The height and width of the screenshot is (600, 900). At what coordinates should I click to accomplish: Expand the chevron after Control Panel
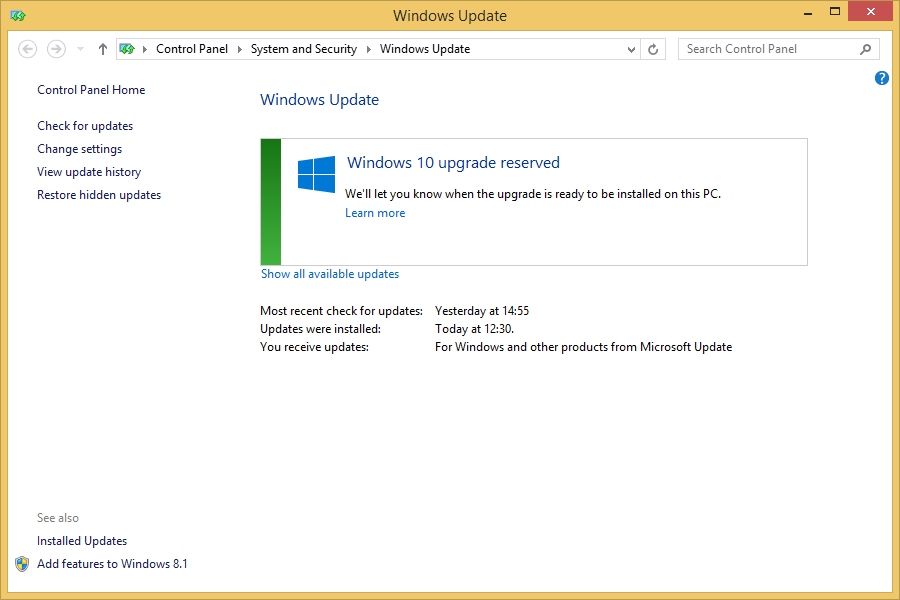(x=239, y=49)
